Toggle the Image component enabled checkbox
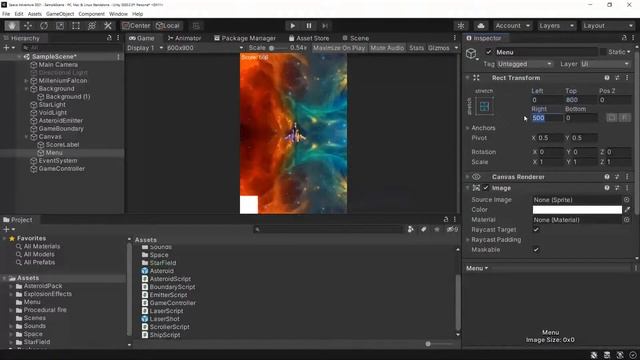Screen dimensions: 640x360 (486, 188)
